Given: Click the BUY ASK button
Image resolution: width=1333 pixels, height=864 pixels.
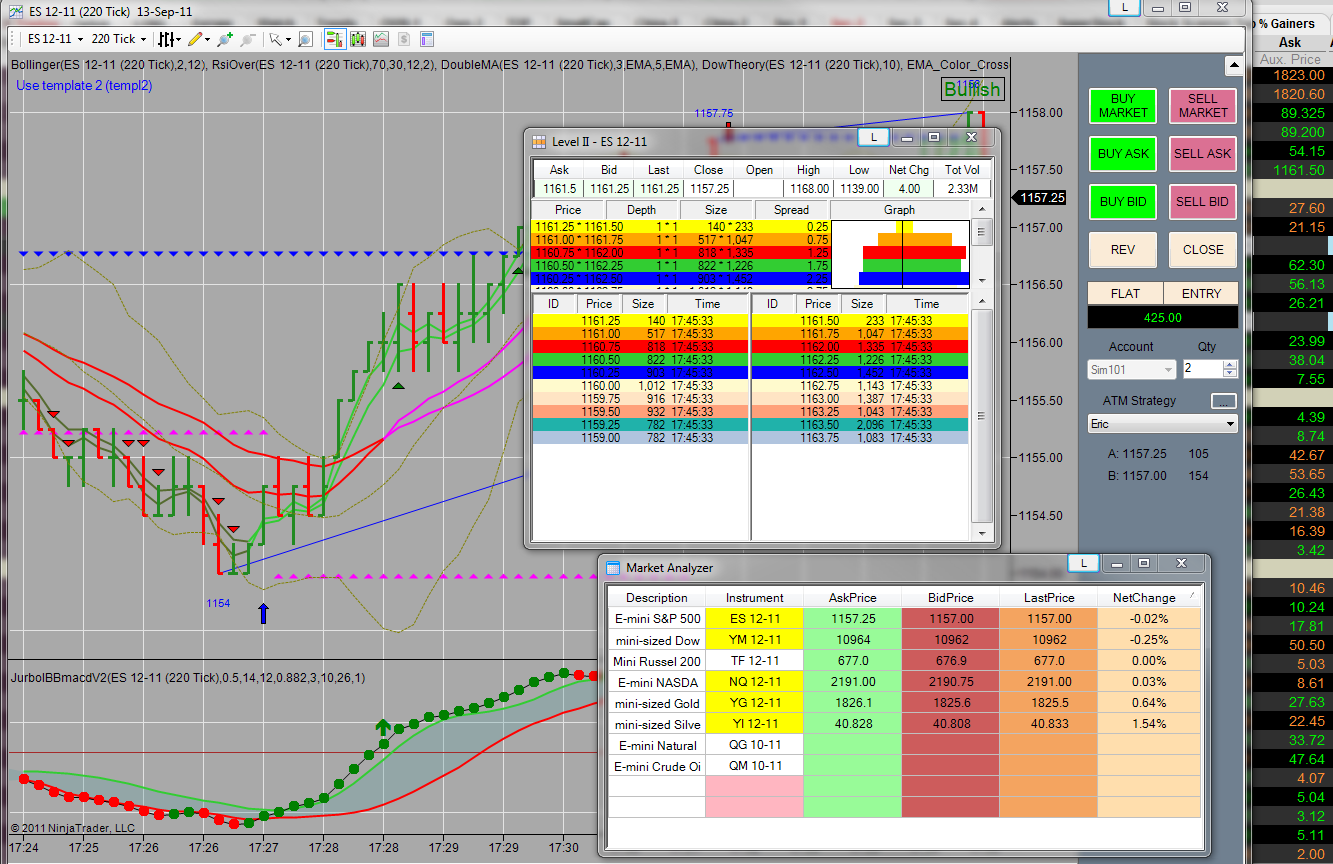Looking at the screenshot, I should (1123, 154).
